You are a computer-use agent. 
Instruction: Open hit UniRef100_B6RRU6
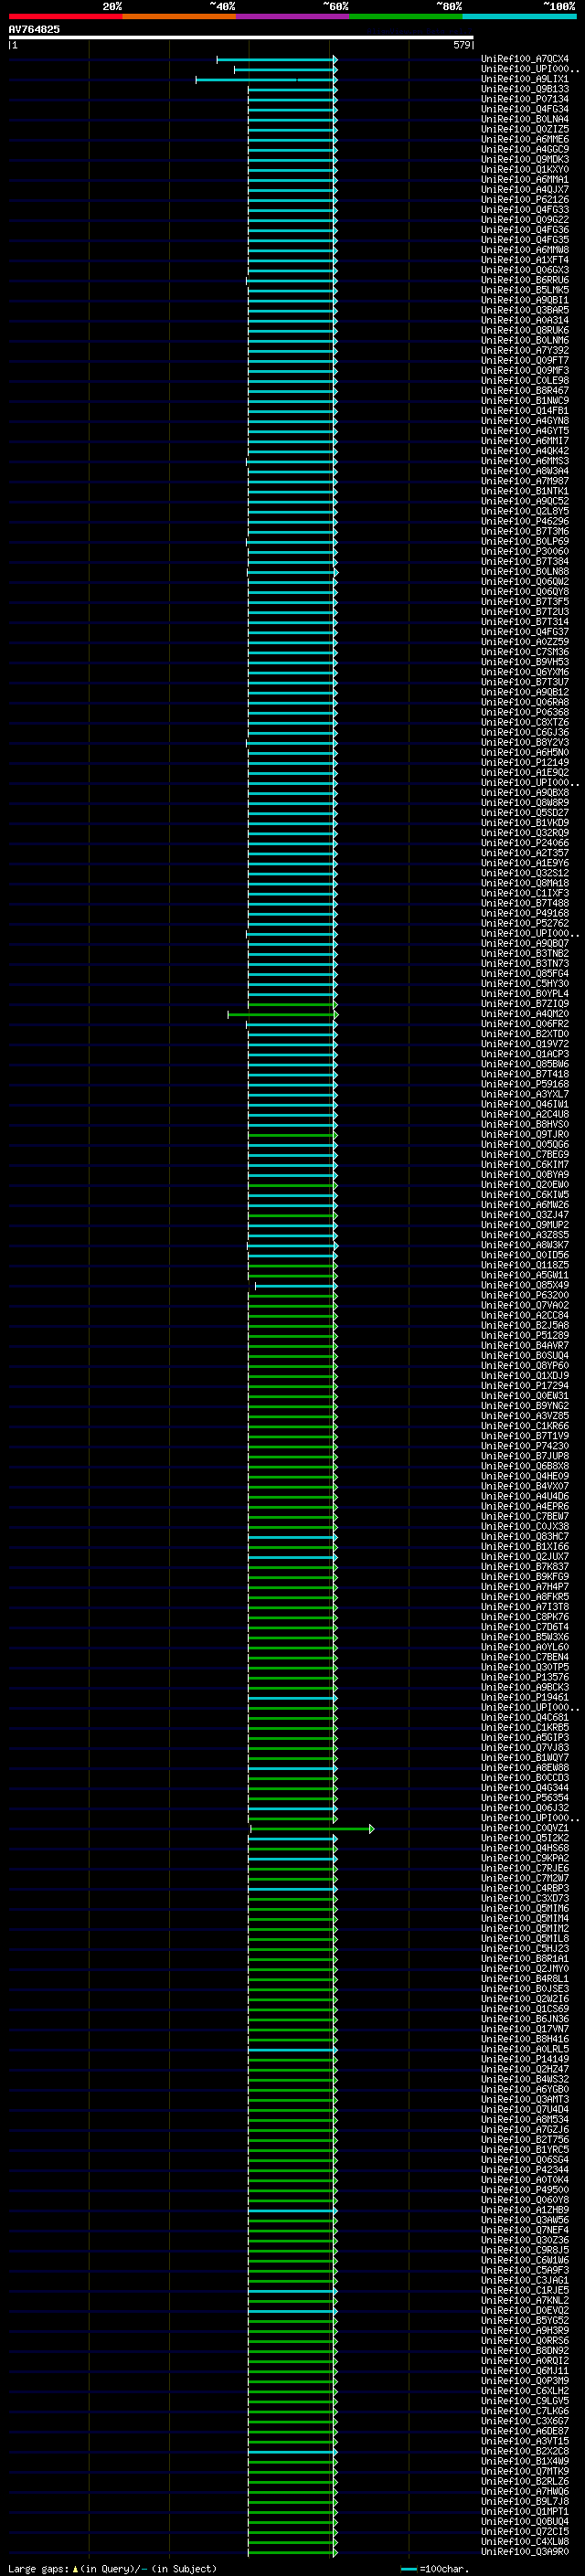[524, 280]
